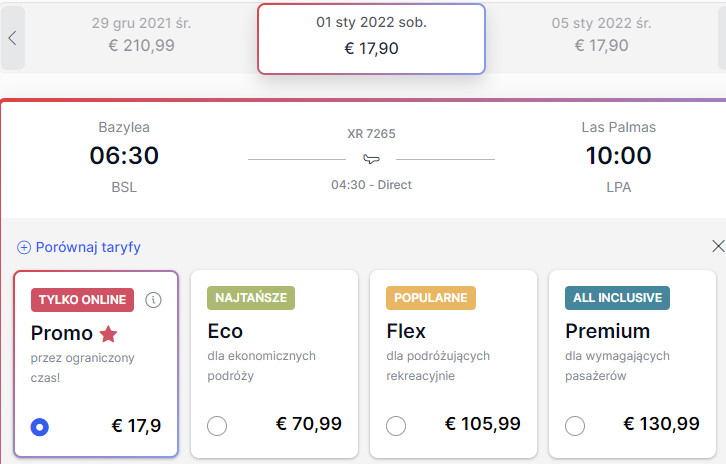Choose the 01 sty 2022 date tab
Viewport: 726px width, 464px height.
click(x=371, y=38)
